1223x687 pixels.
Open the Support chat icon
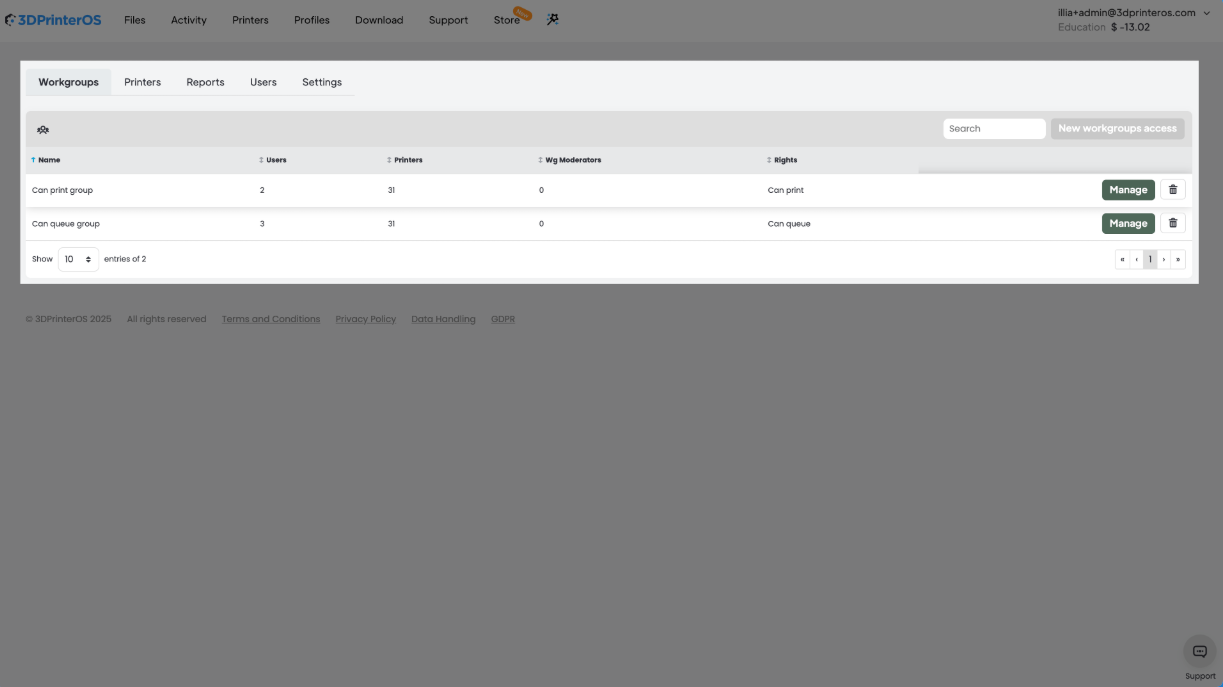pyautogui.click(x=1200, y=652)
